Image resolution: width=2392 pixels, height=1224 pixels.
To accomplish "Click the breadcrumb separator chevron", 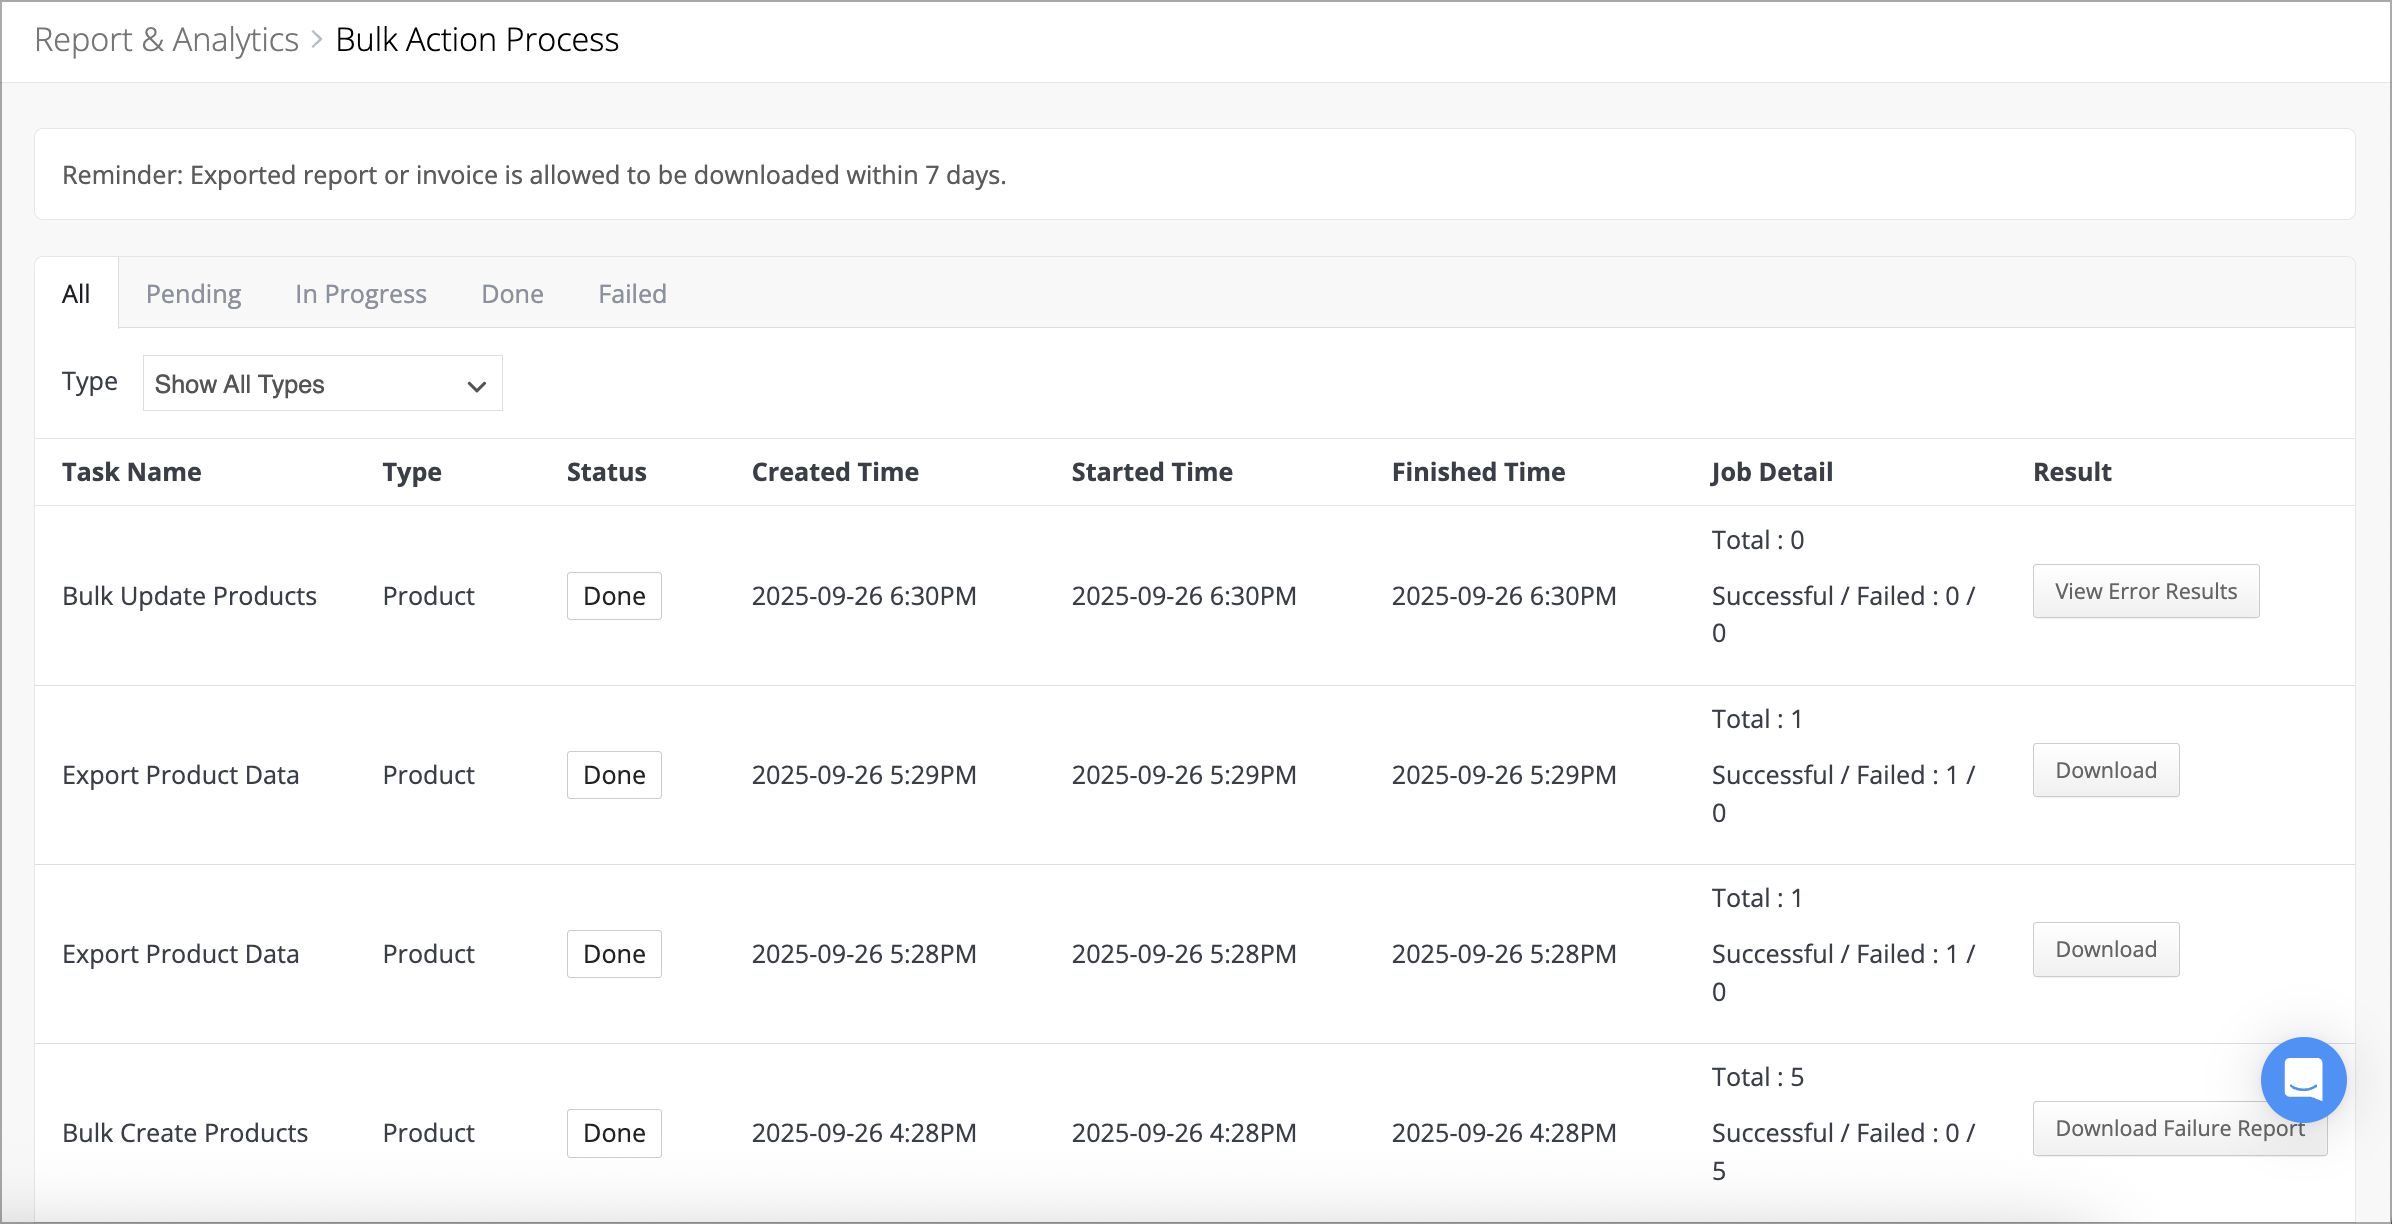I will coord(317,40).
